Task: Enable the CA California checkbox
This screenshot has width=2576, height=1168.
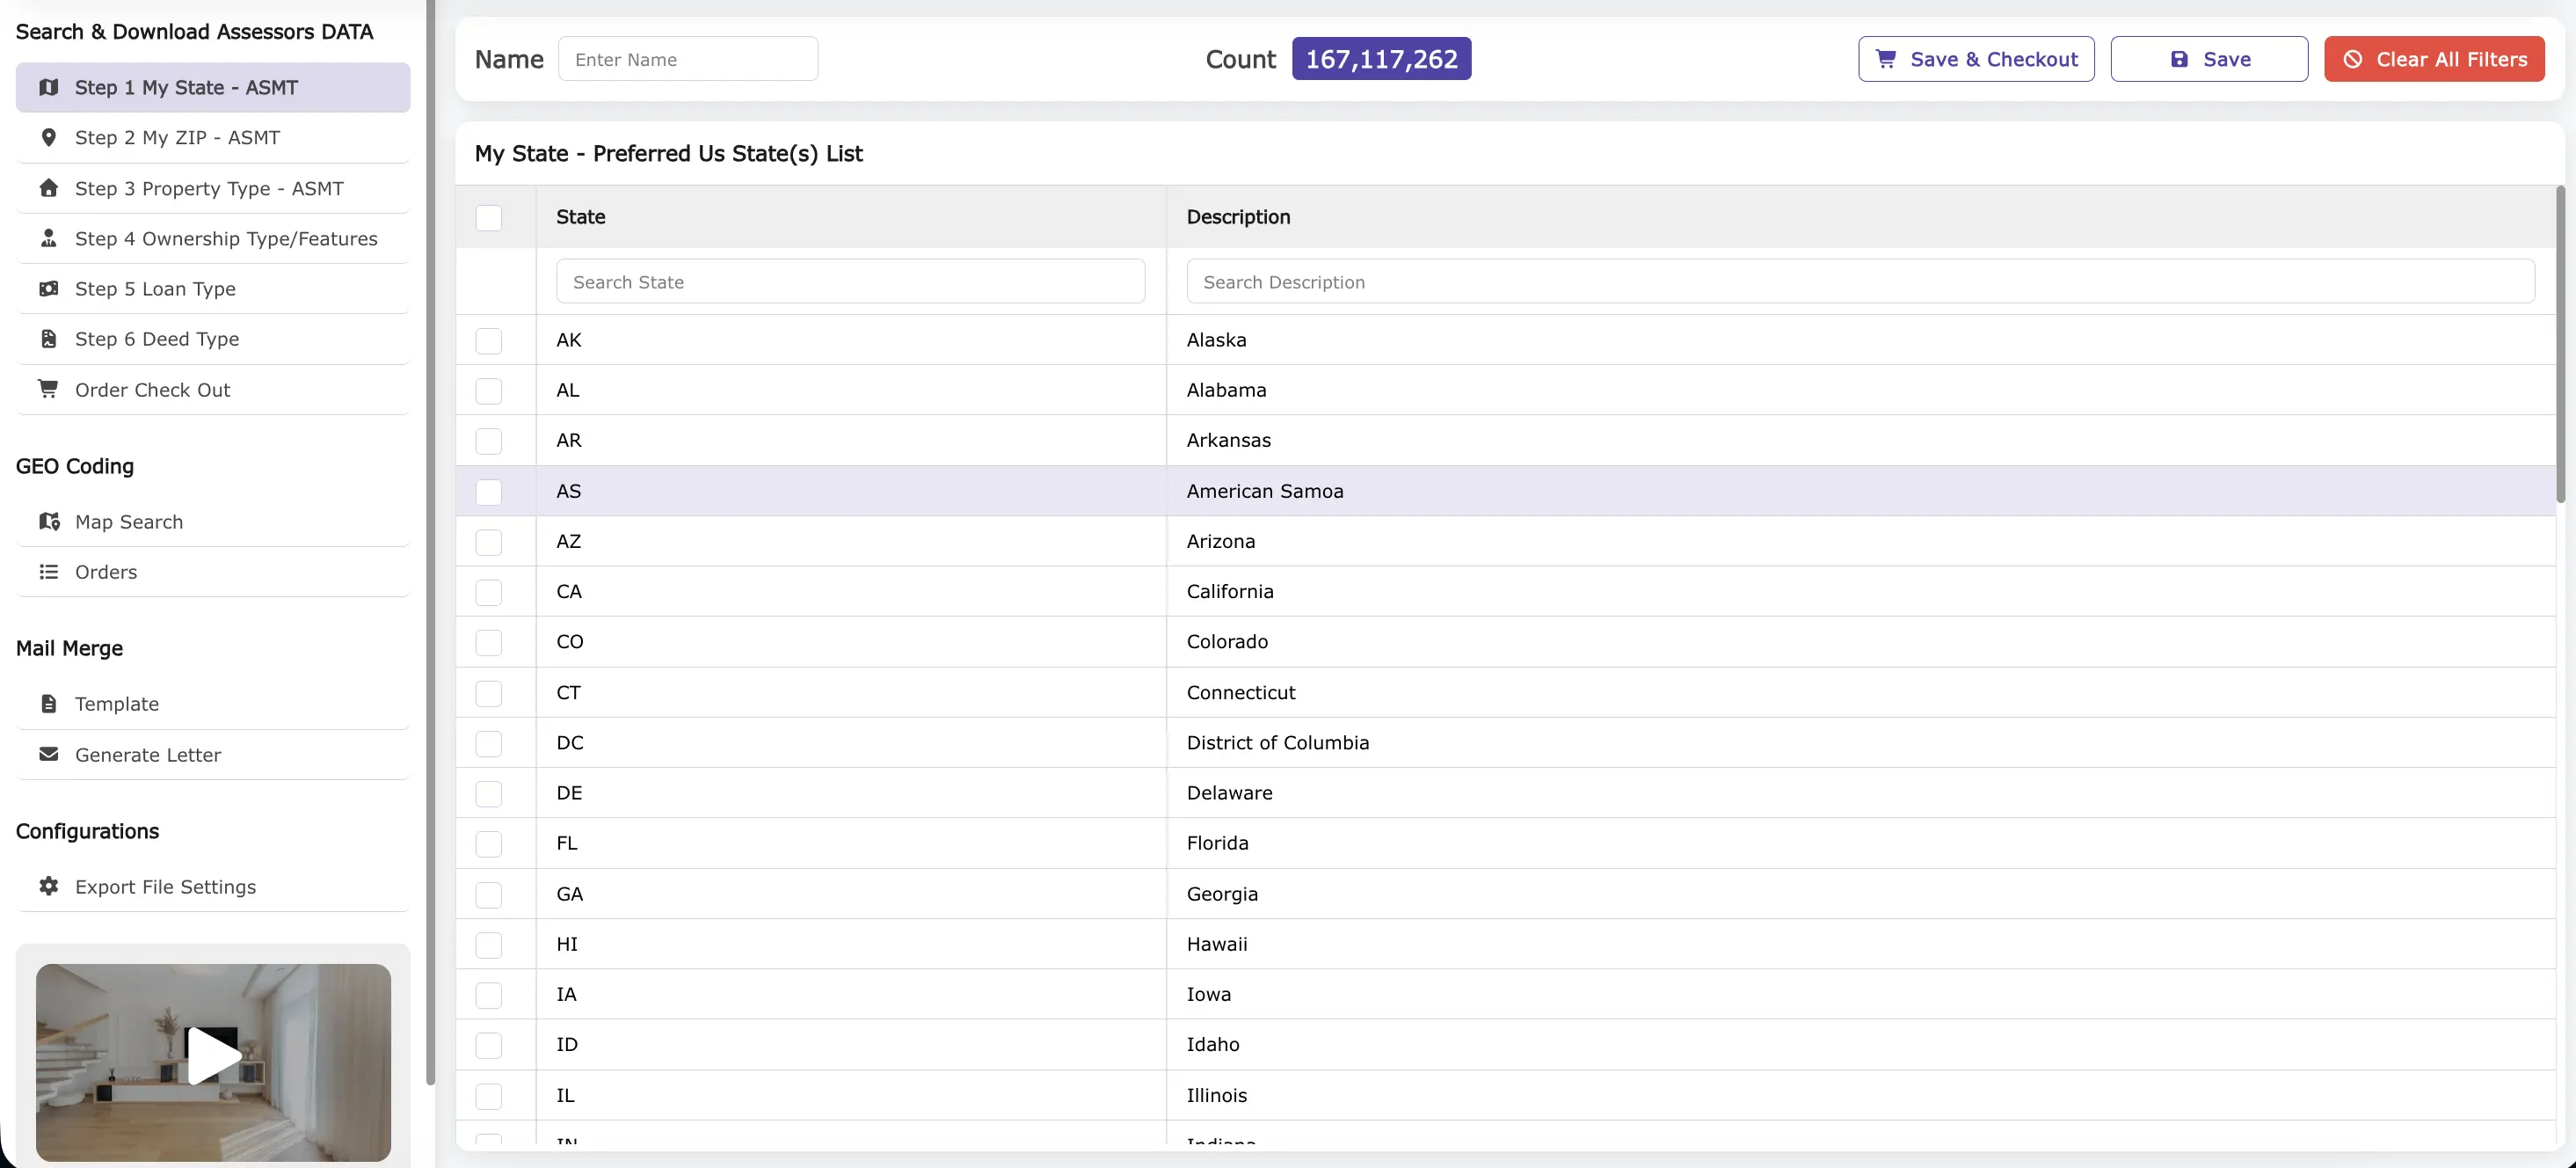Action: (x=489, y=592)
